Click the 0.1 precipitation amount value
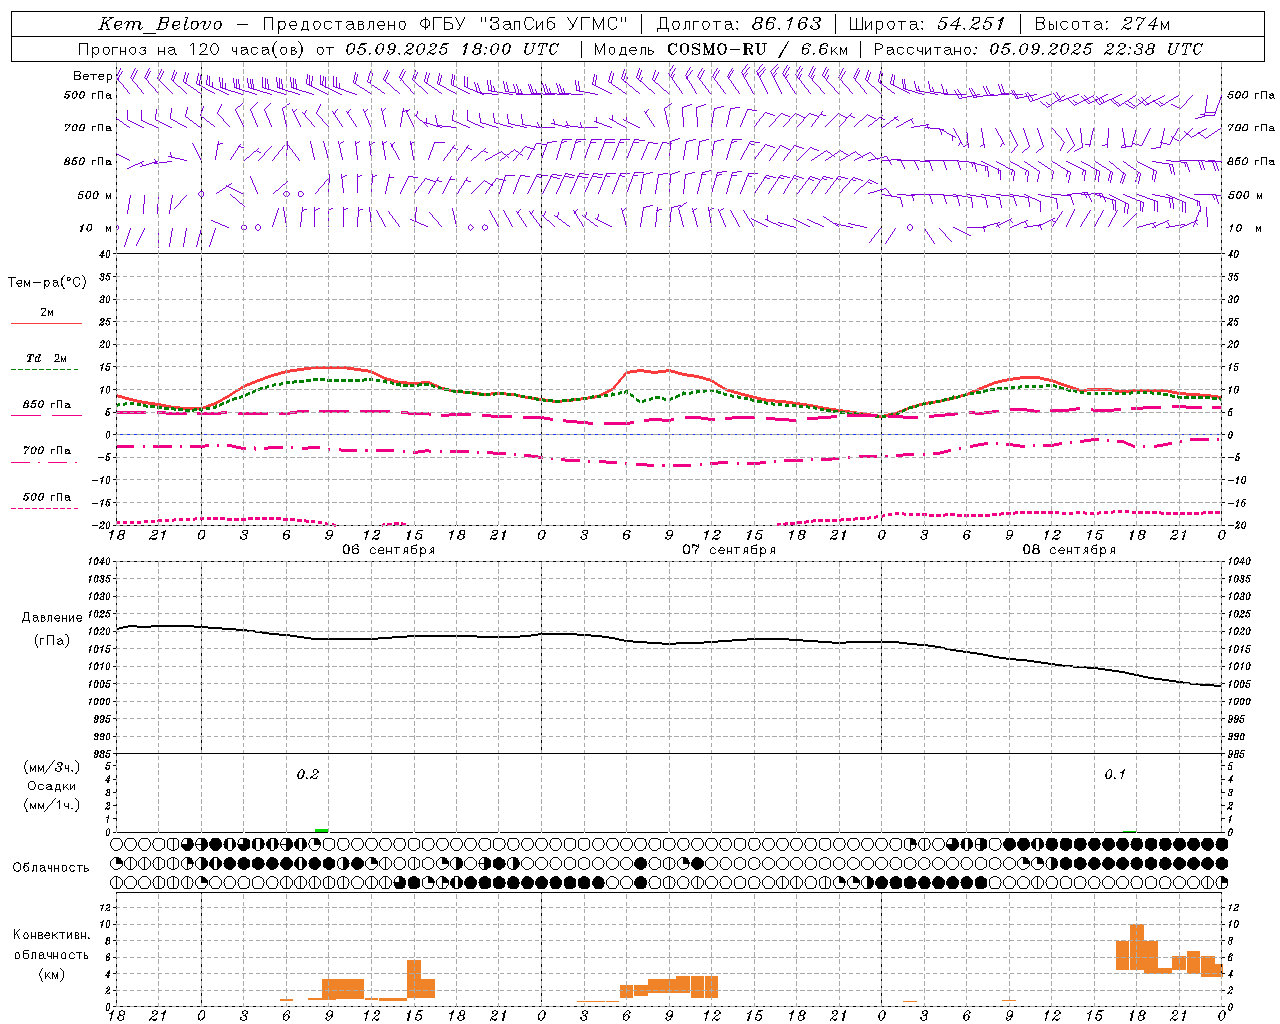The height and width of the screenshot is (1024, 1280). coord(1115,775)
